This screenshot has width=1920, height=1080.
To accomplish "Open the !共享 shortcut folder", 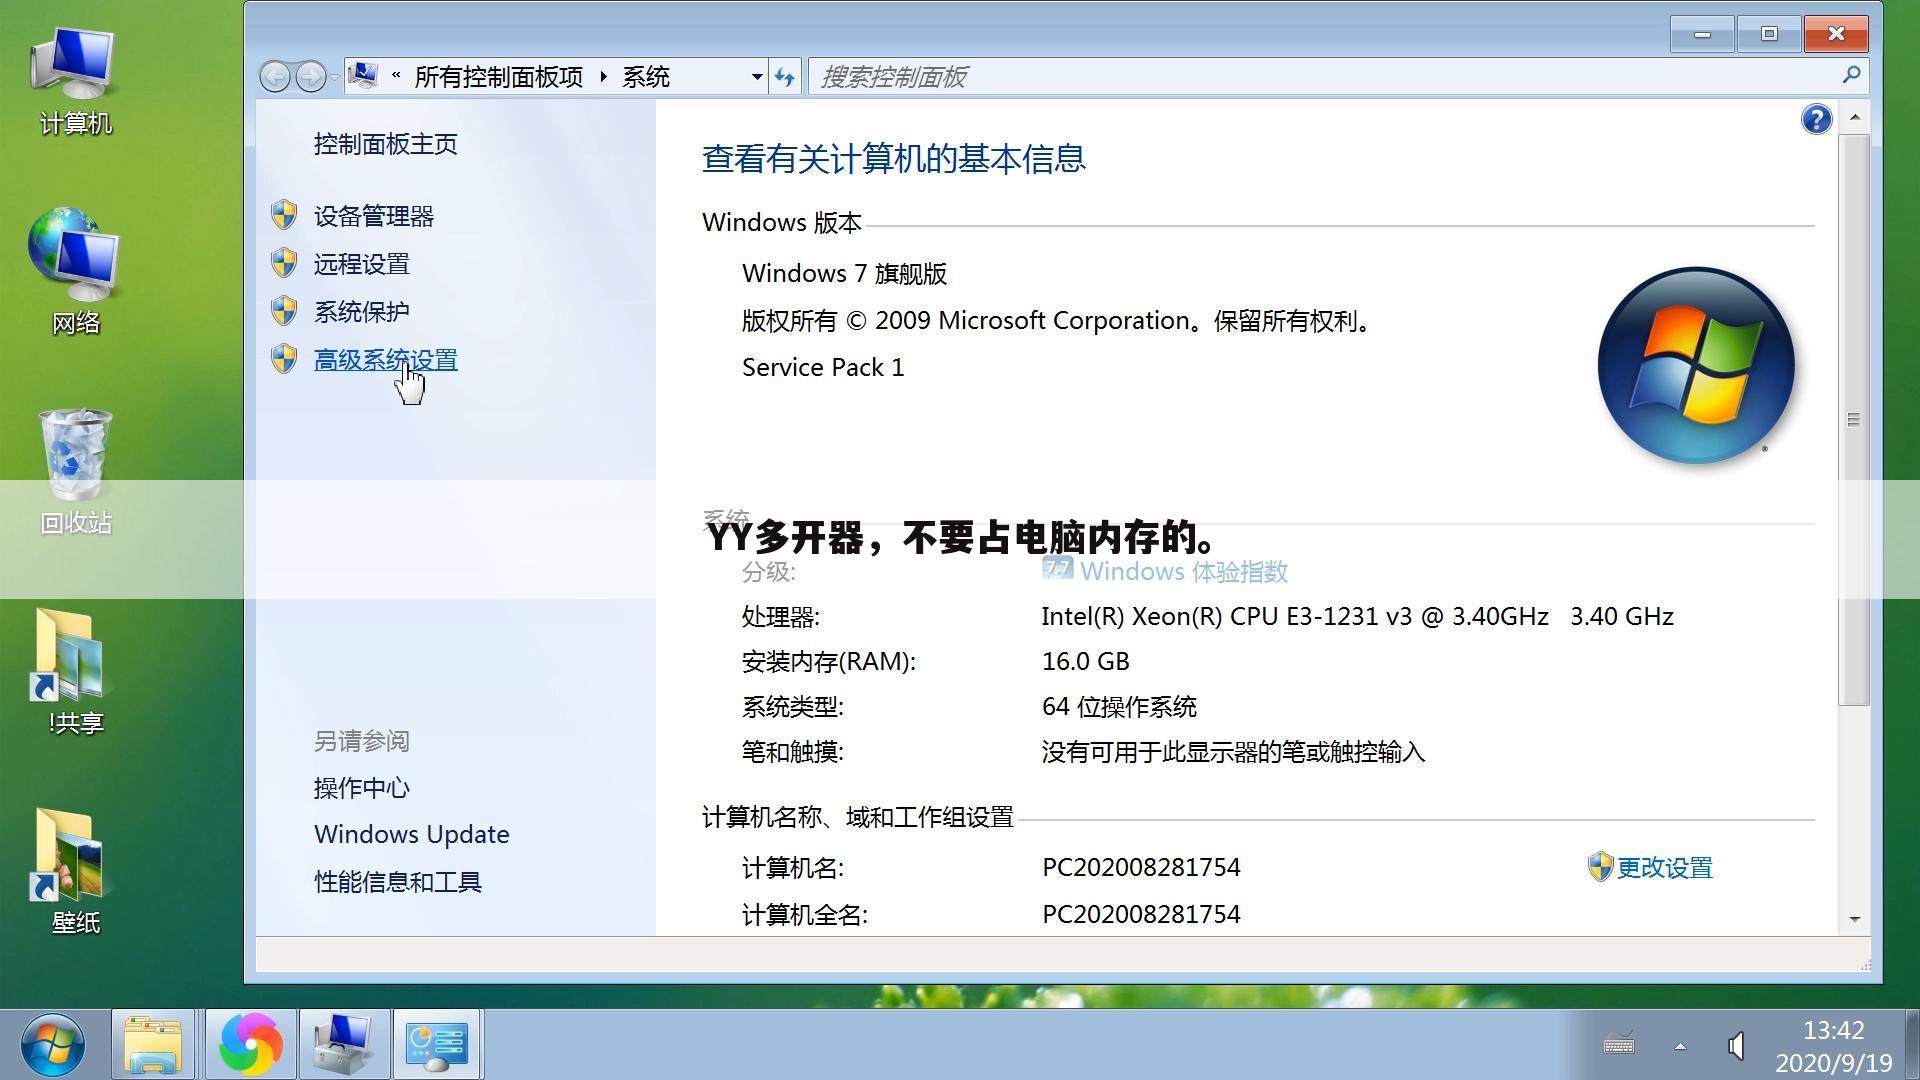I will [x=75, y=672].
